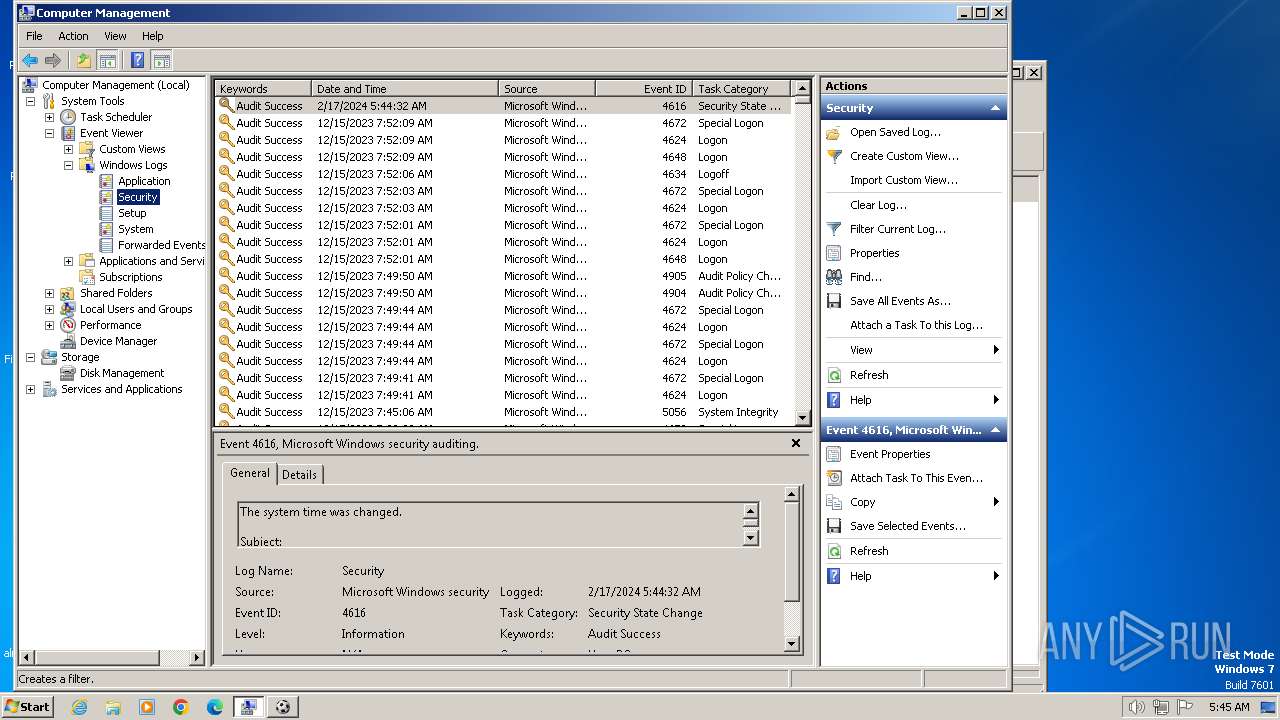Select Event Viewer node in the tree
This screenshot has height=720, width=1280.
click(x=111, y=133)
